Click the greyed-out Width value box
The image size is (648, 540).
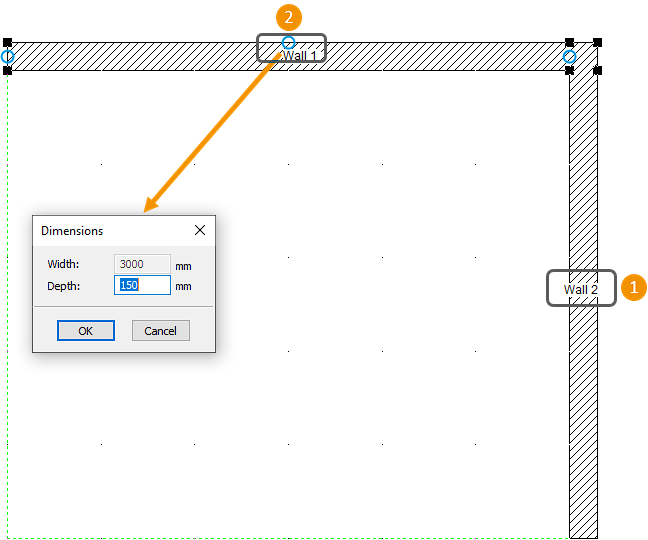click(141, 265)
